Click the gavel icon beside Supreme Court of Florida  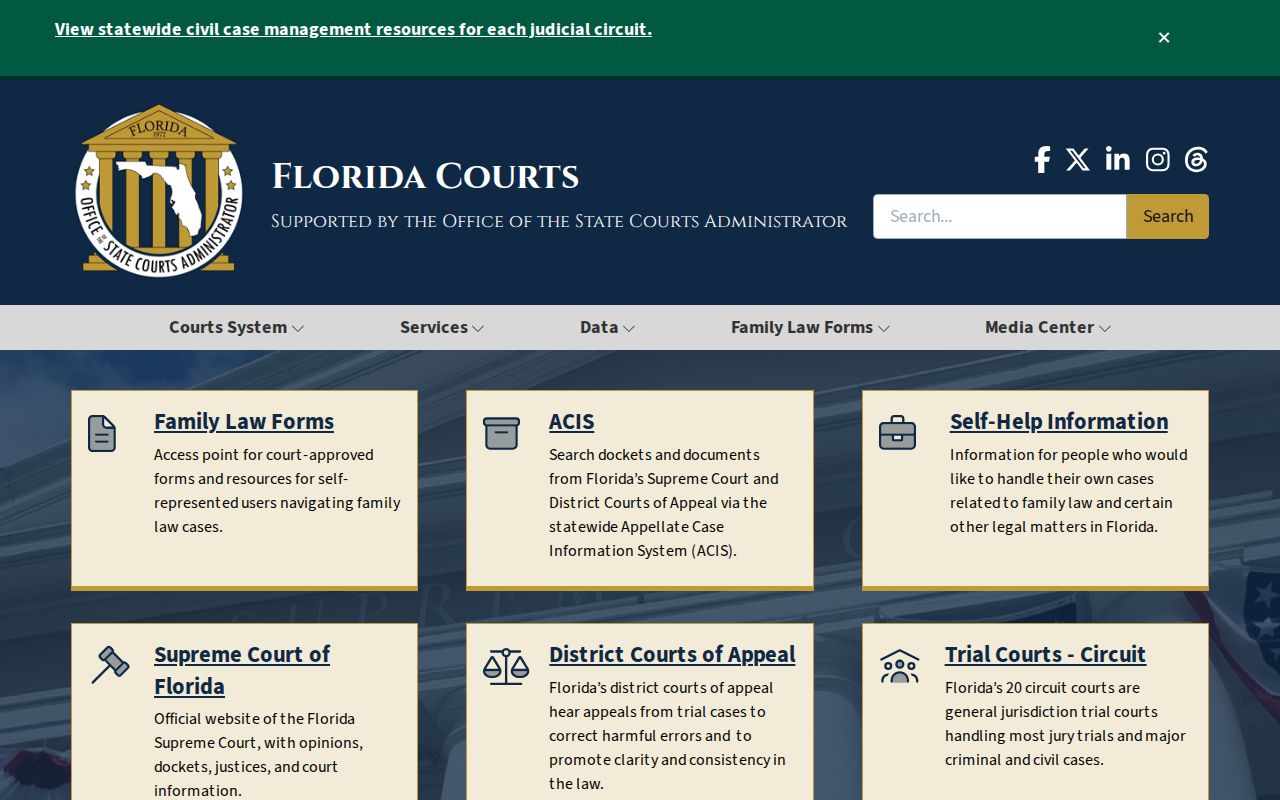point(110,665)
